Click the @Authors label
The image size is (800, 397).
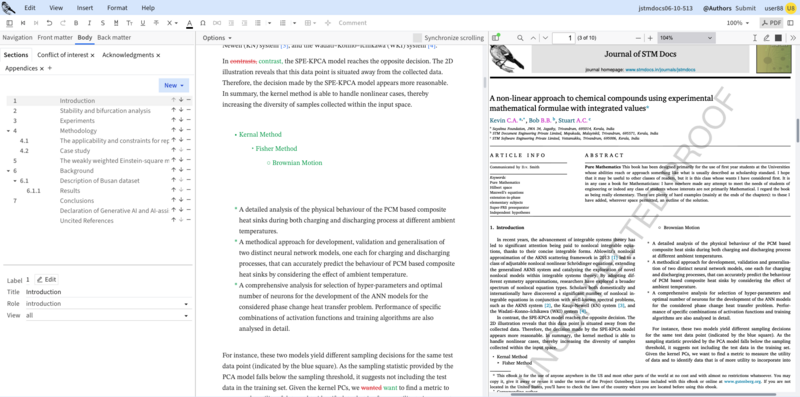[x=717, y=8]
